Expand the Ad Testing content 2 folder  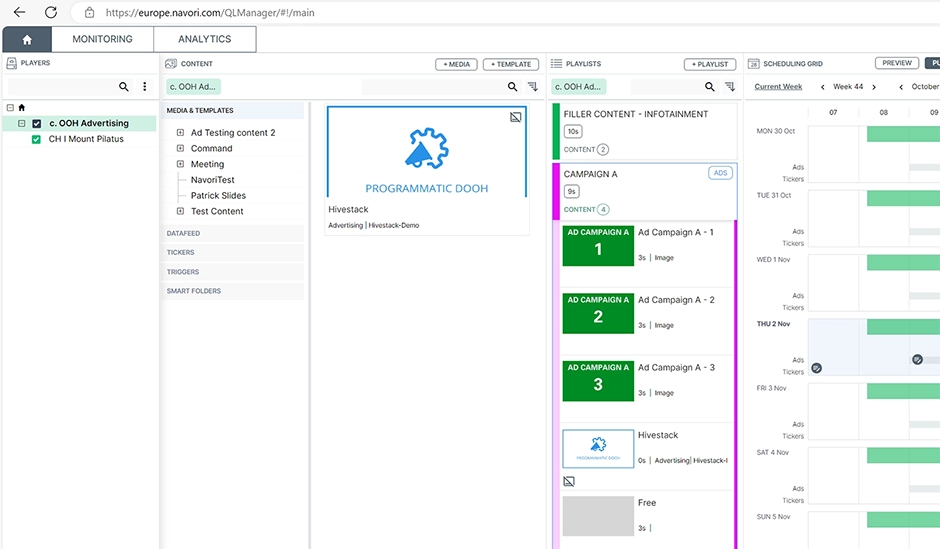[180, 133]
